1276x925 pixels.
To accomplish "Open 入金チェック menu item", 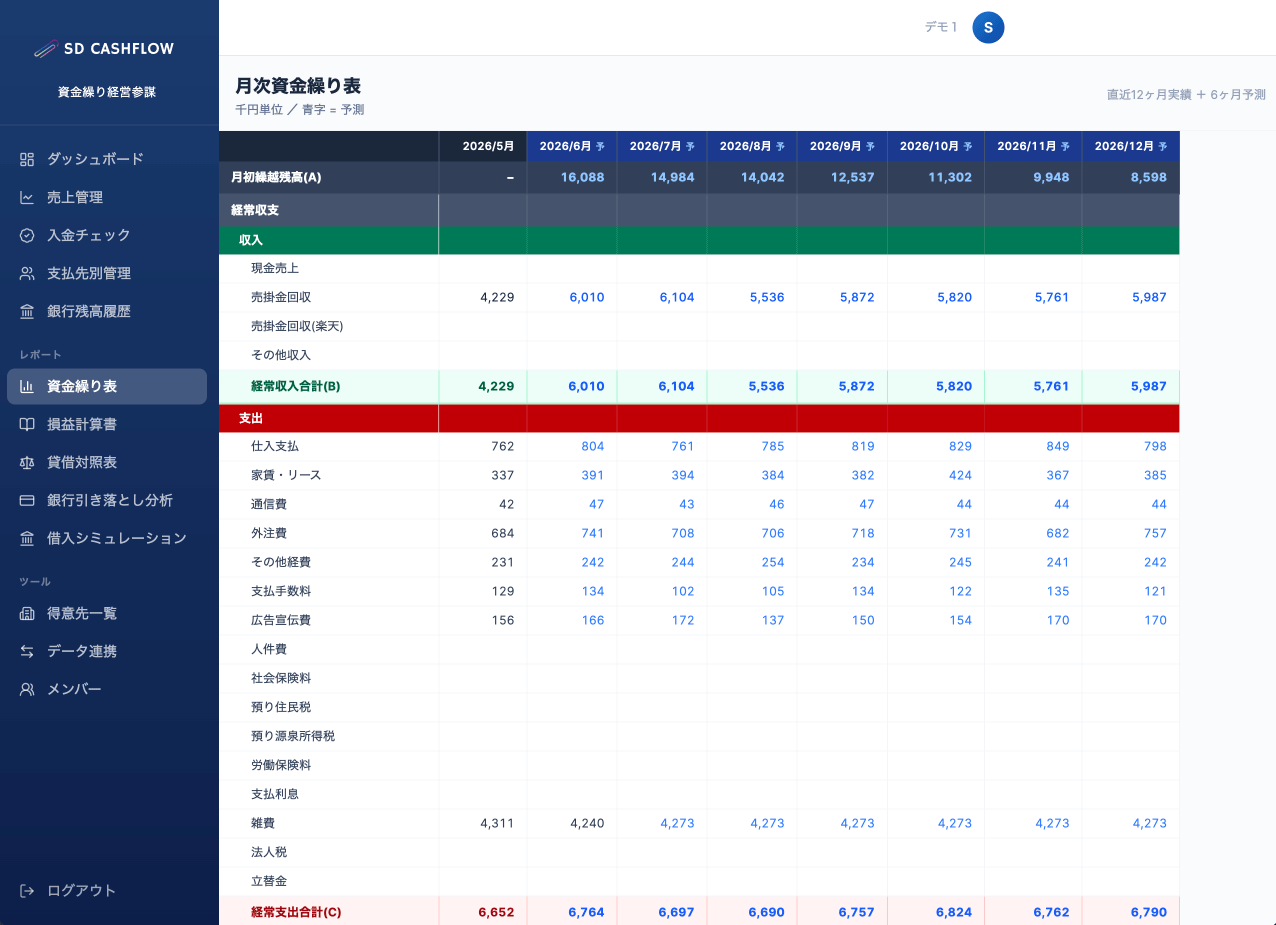I will point(107,235).
